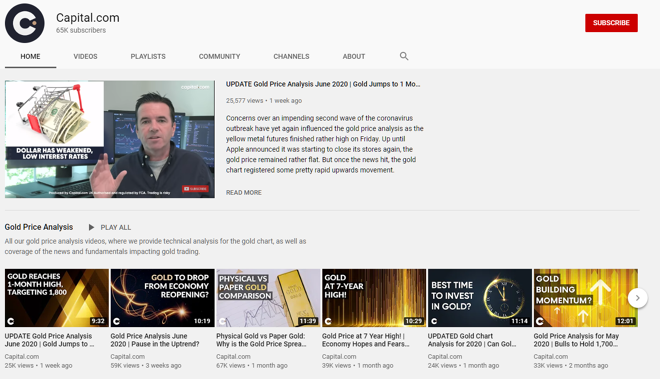Open the Playlists tab

pos(148,56)
